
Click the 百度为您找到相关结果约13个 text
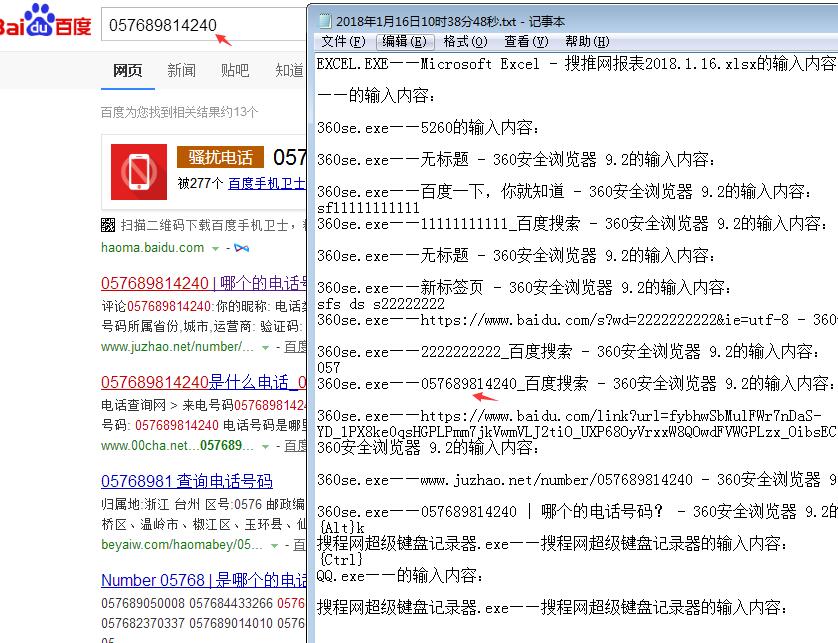[179, 112]
